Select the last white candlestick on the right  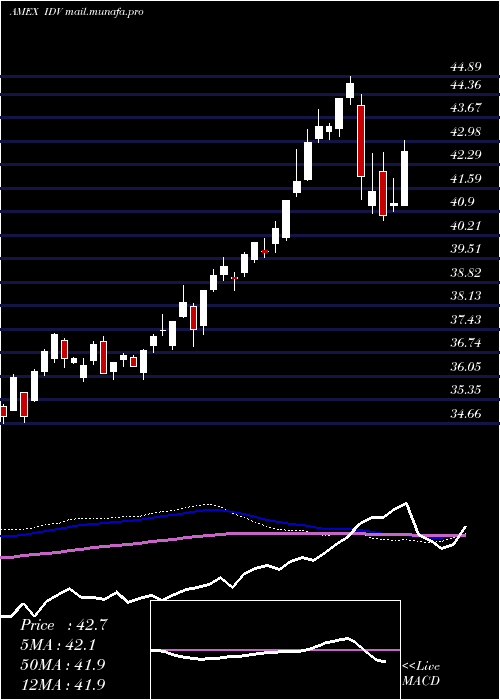(404, 178)
